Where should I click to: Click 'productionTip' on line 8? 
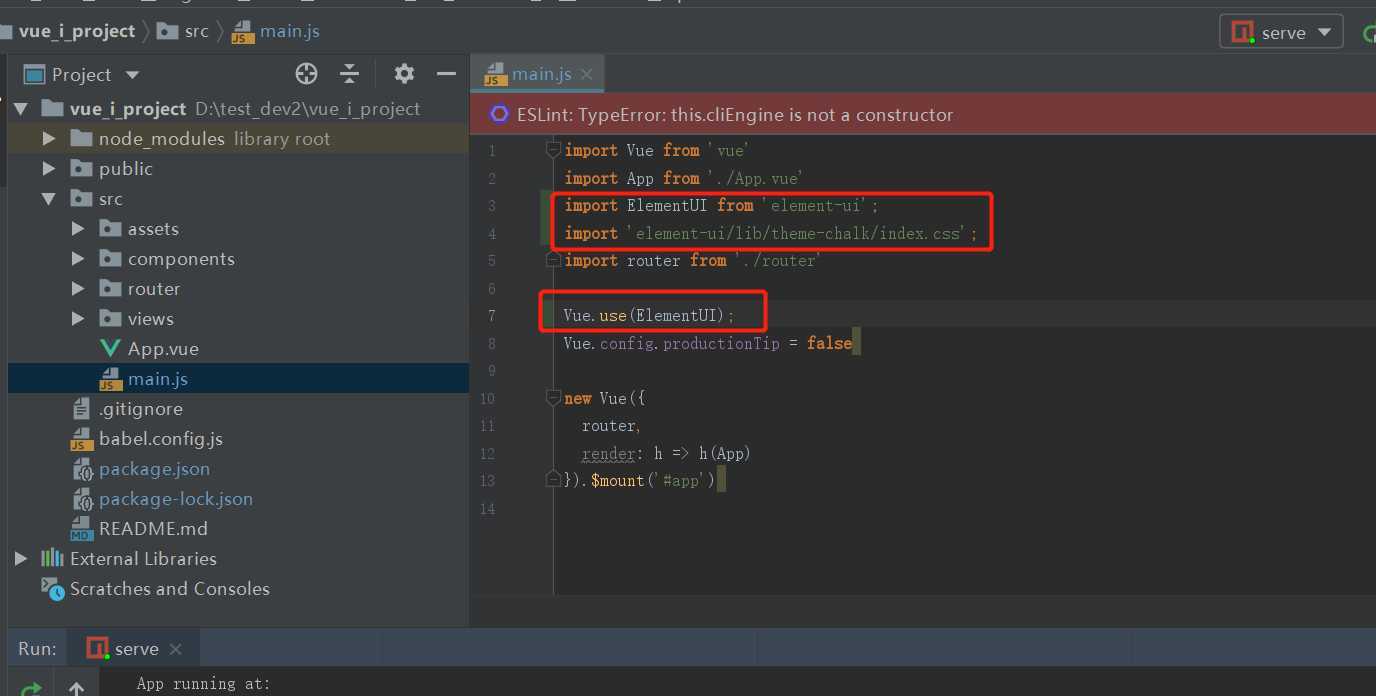(721, 343)
